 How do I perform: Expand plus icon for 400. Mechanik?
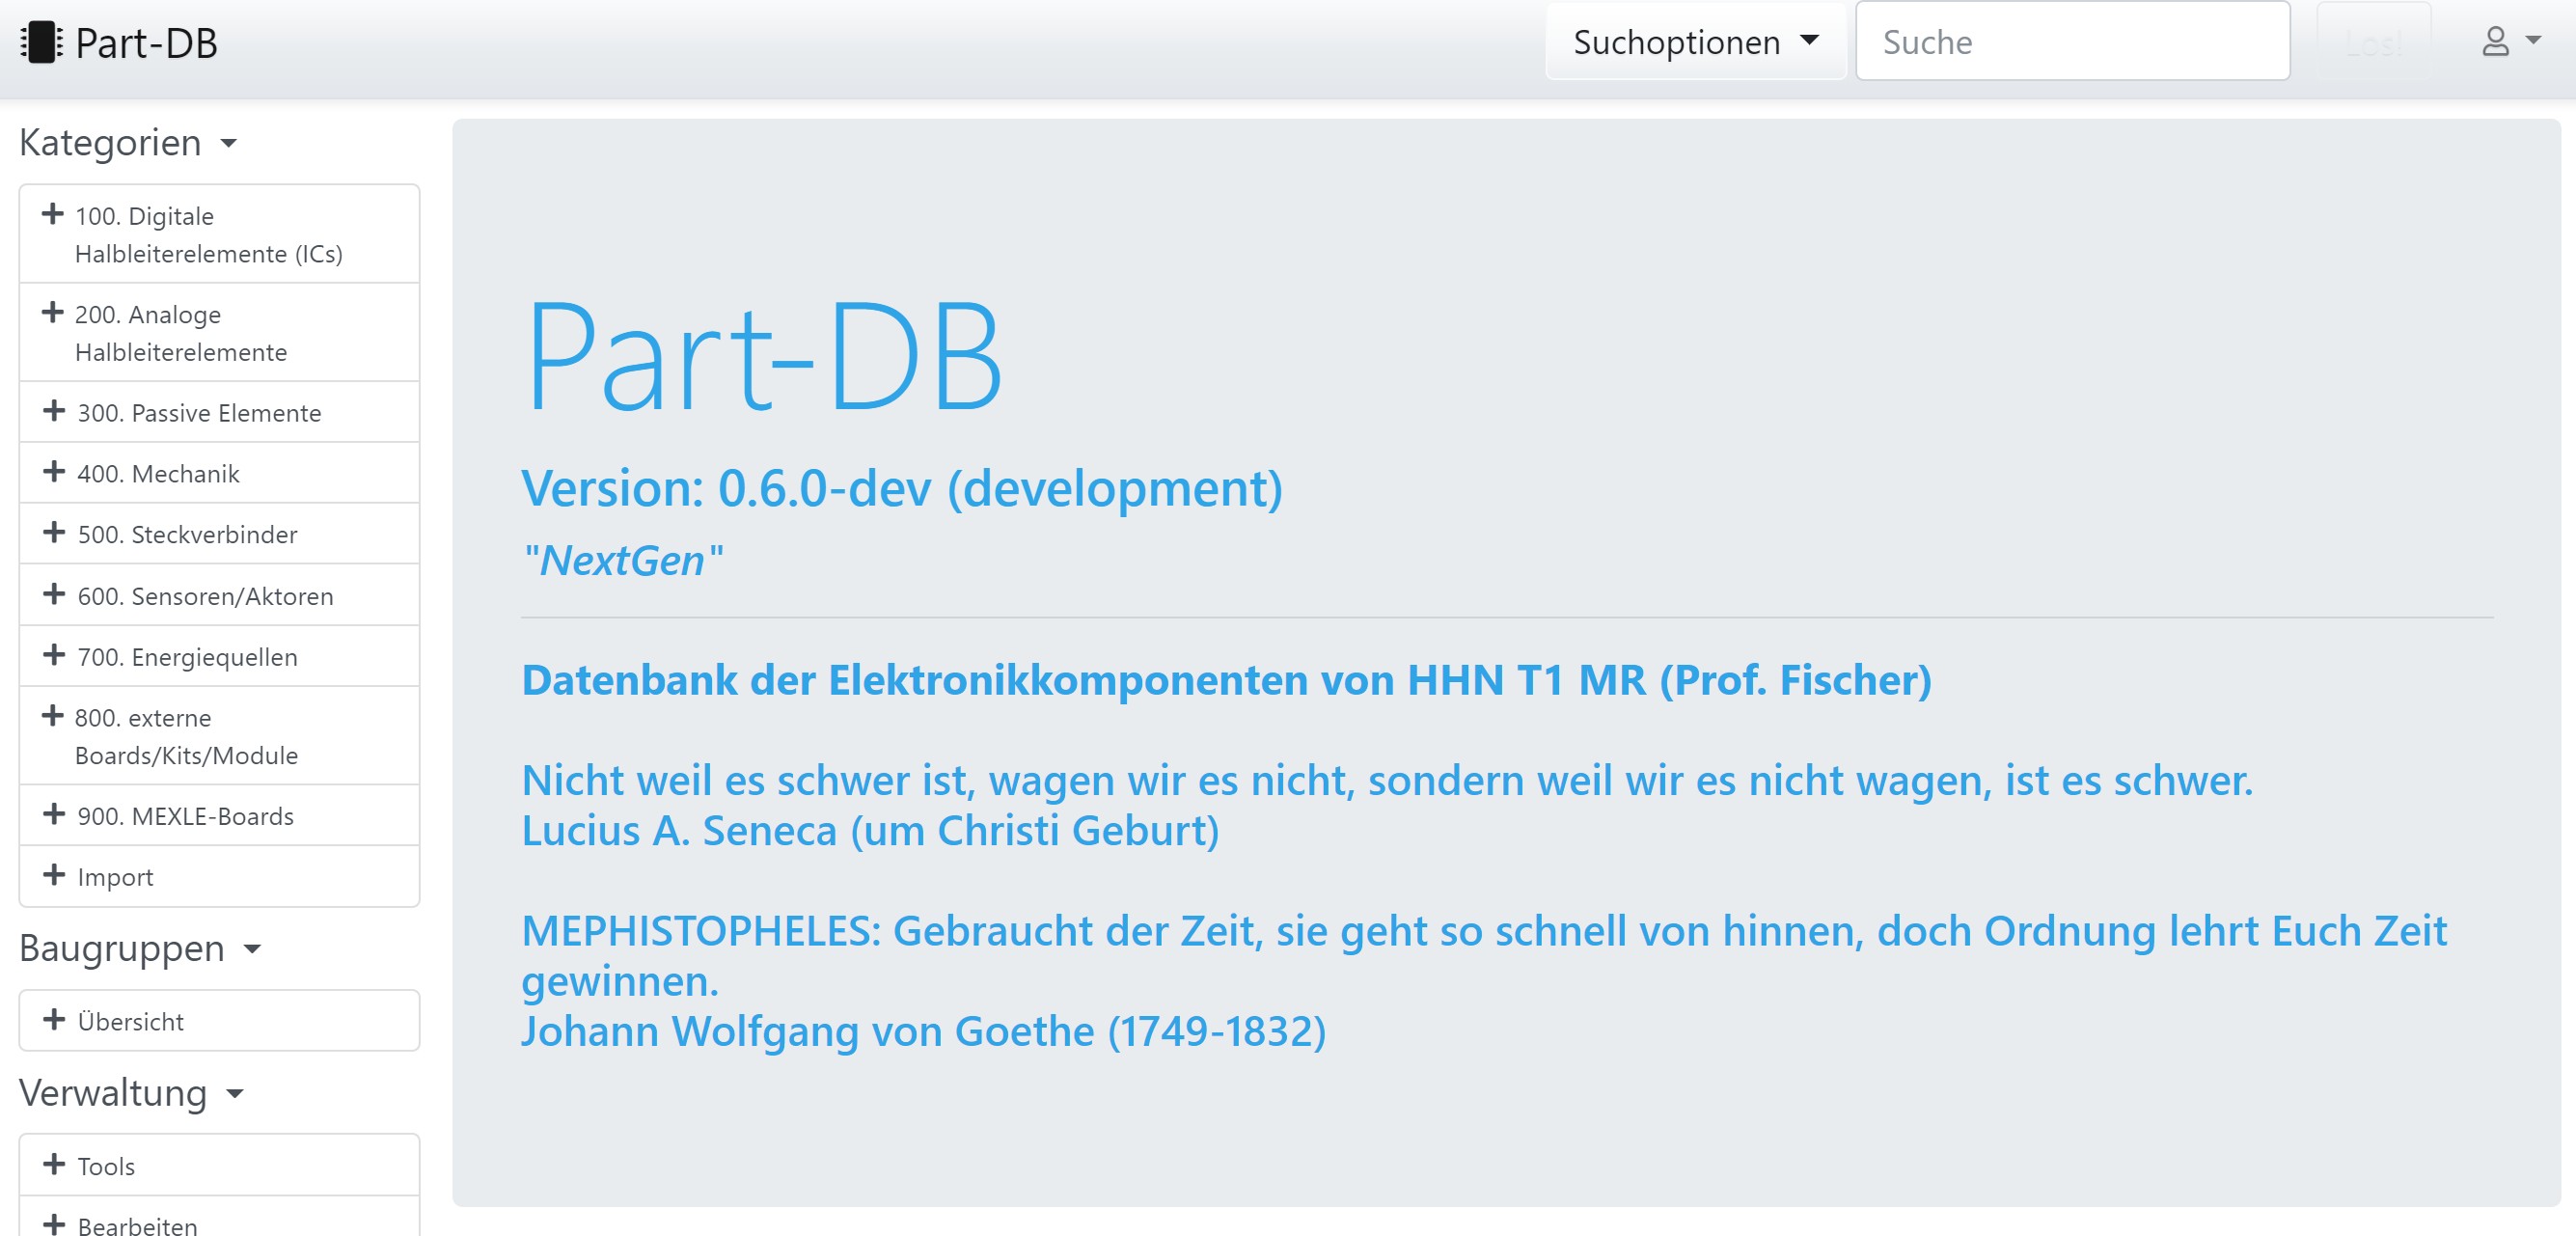[x=54, y=472]
